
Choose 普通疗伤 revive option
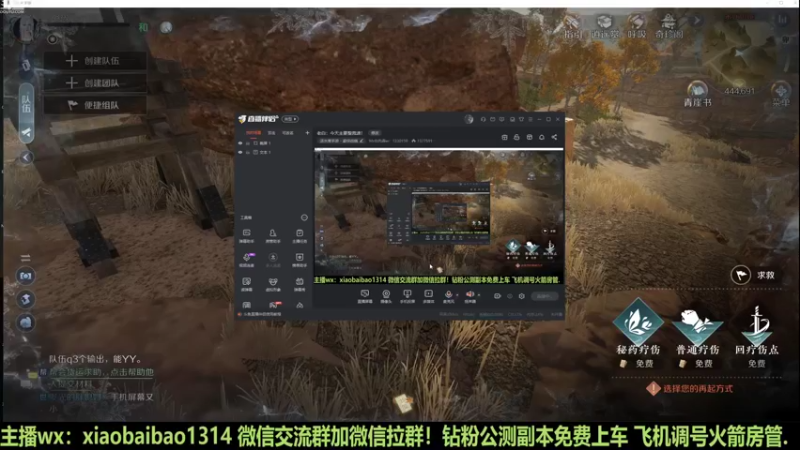point(697,337)
